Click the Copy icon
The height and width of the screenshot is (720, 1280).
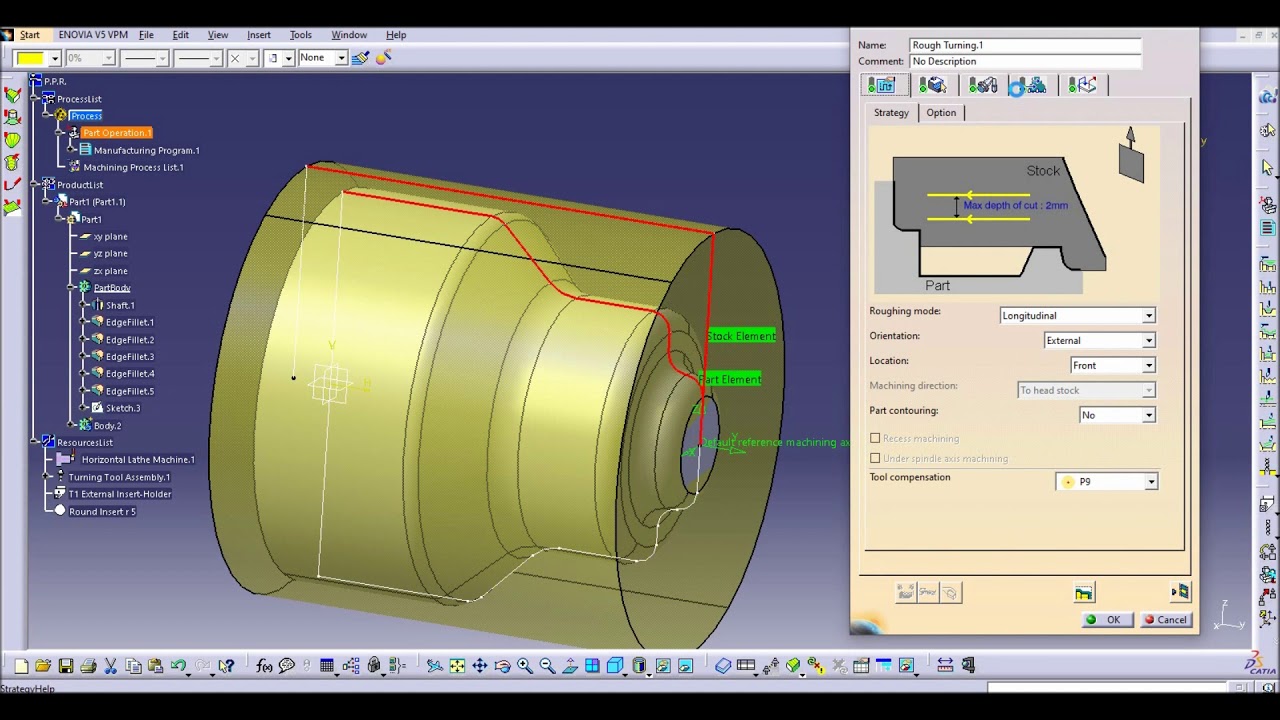(x=133, y=666)
